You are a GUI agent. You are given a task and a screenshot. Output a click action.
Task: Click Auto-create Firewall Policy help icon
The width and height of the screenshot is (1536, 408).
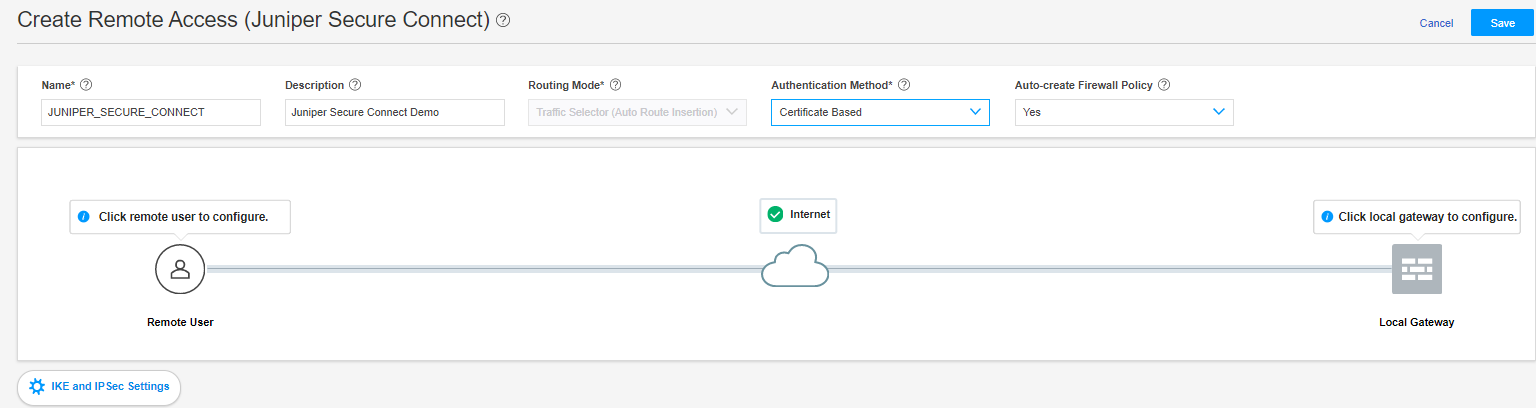1164,85
